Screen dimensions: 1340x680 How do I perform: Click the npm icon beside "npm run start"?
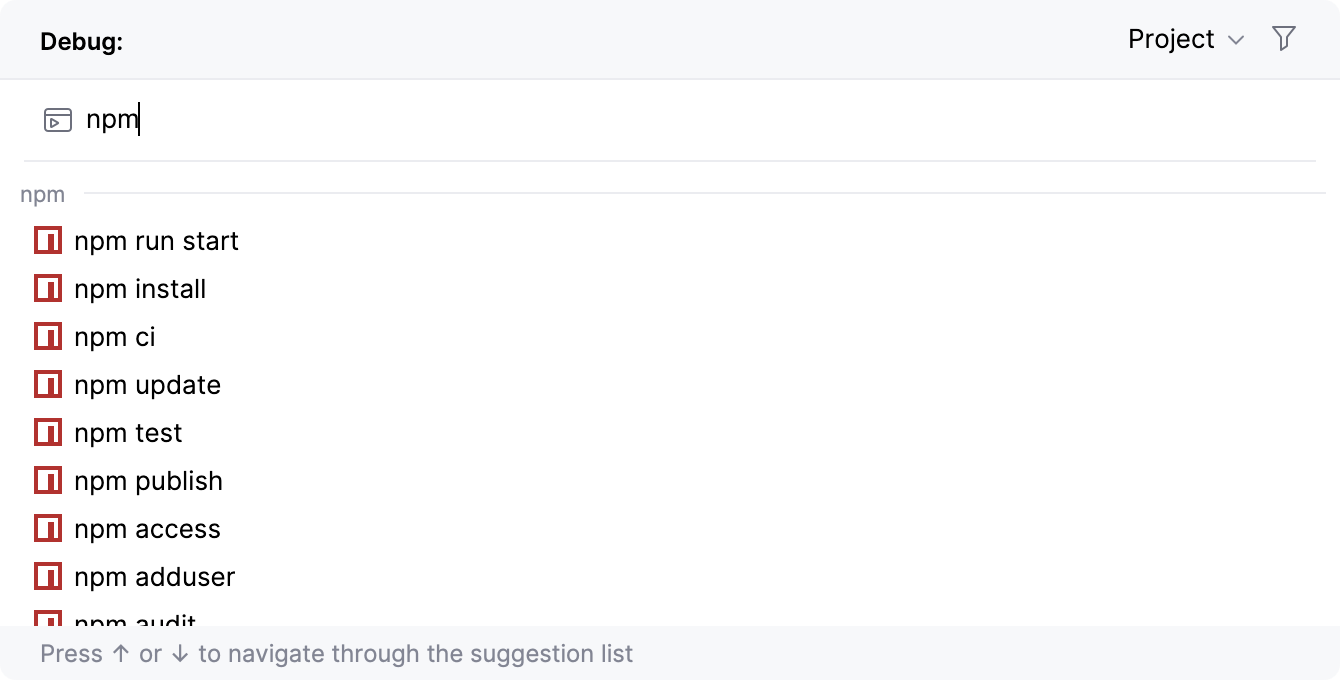[x=47, y=240]
